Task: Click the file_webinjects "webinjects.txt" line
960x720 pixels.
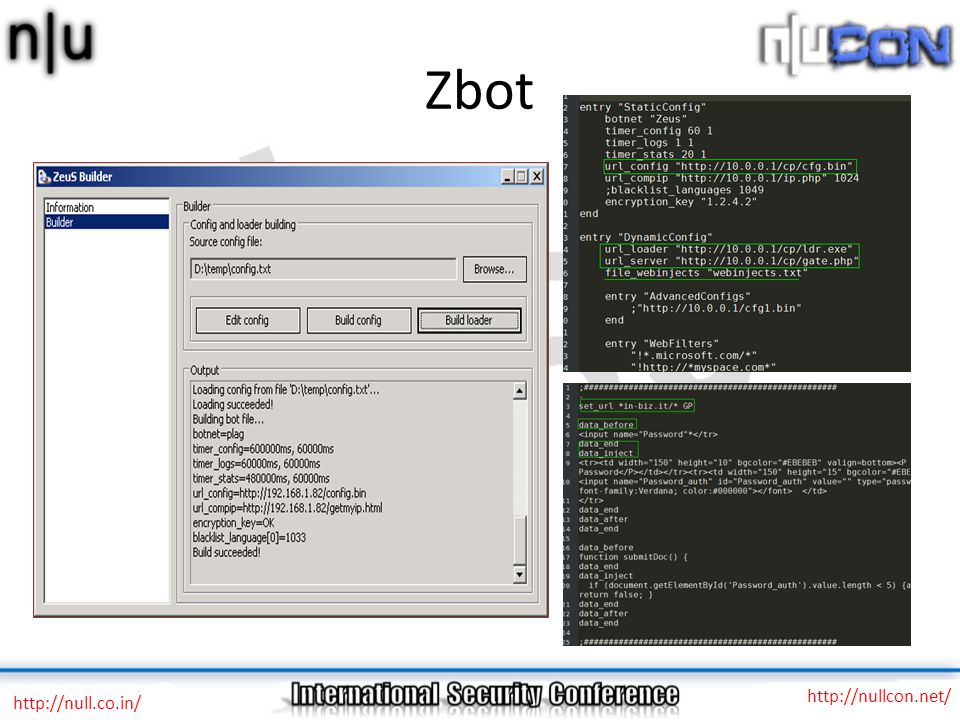Action: point(706,273)
